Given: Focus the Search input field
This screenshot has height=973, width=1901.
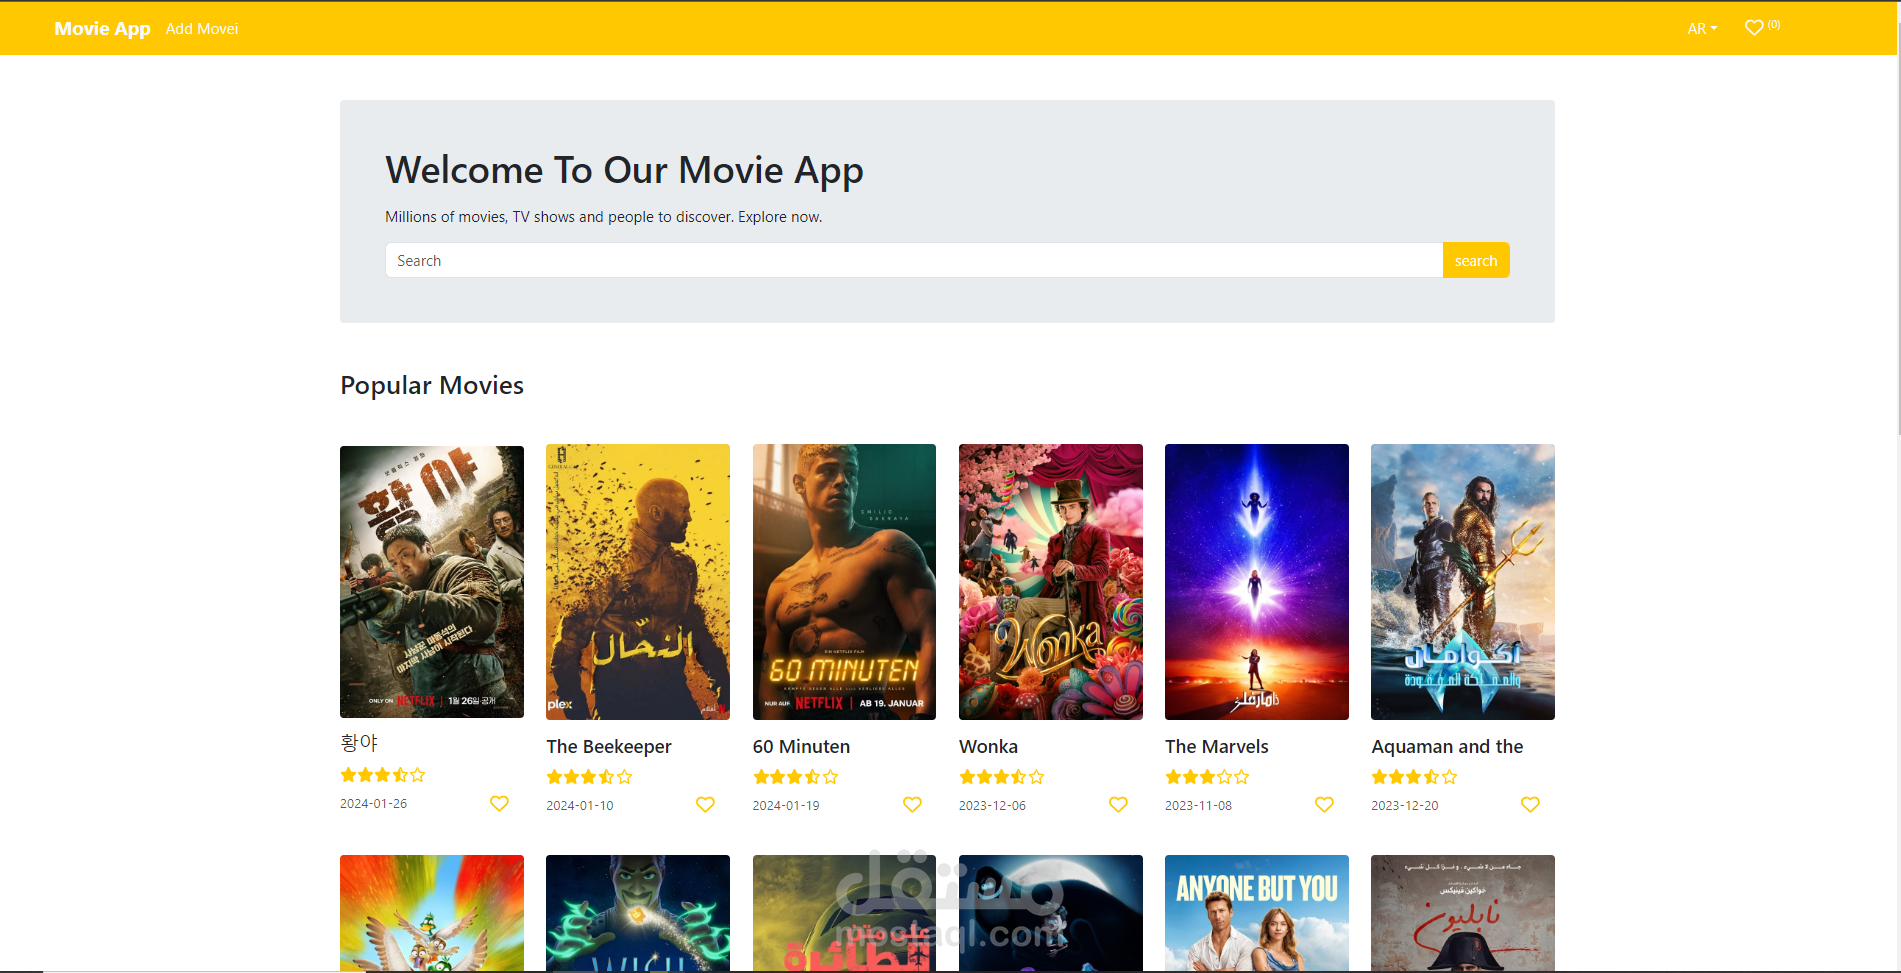Looking at the screenshot, I should 914,260.
